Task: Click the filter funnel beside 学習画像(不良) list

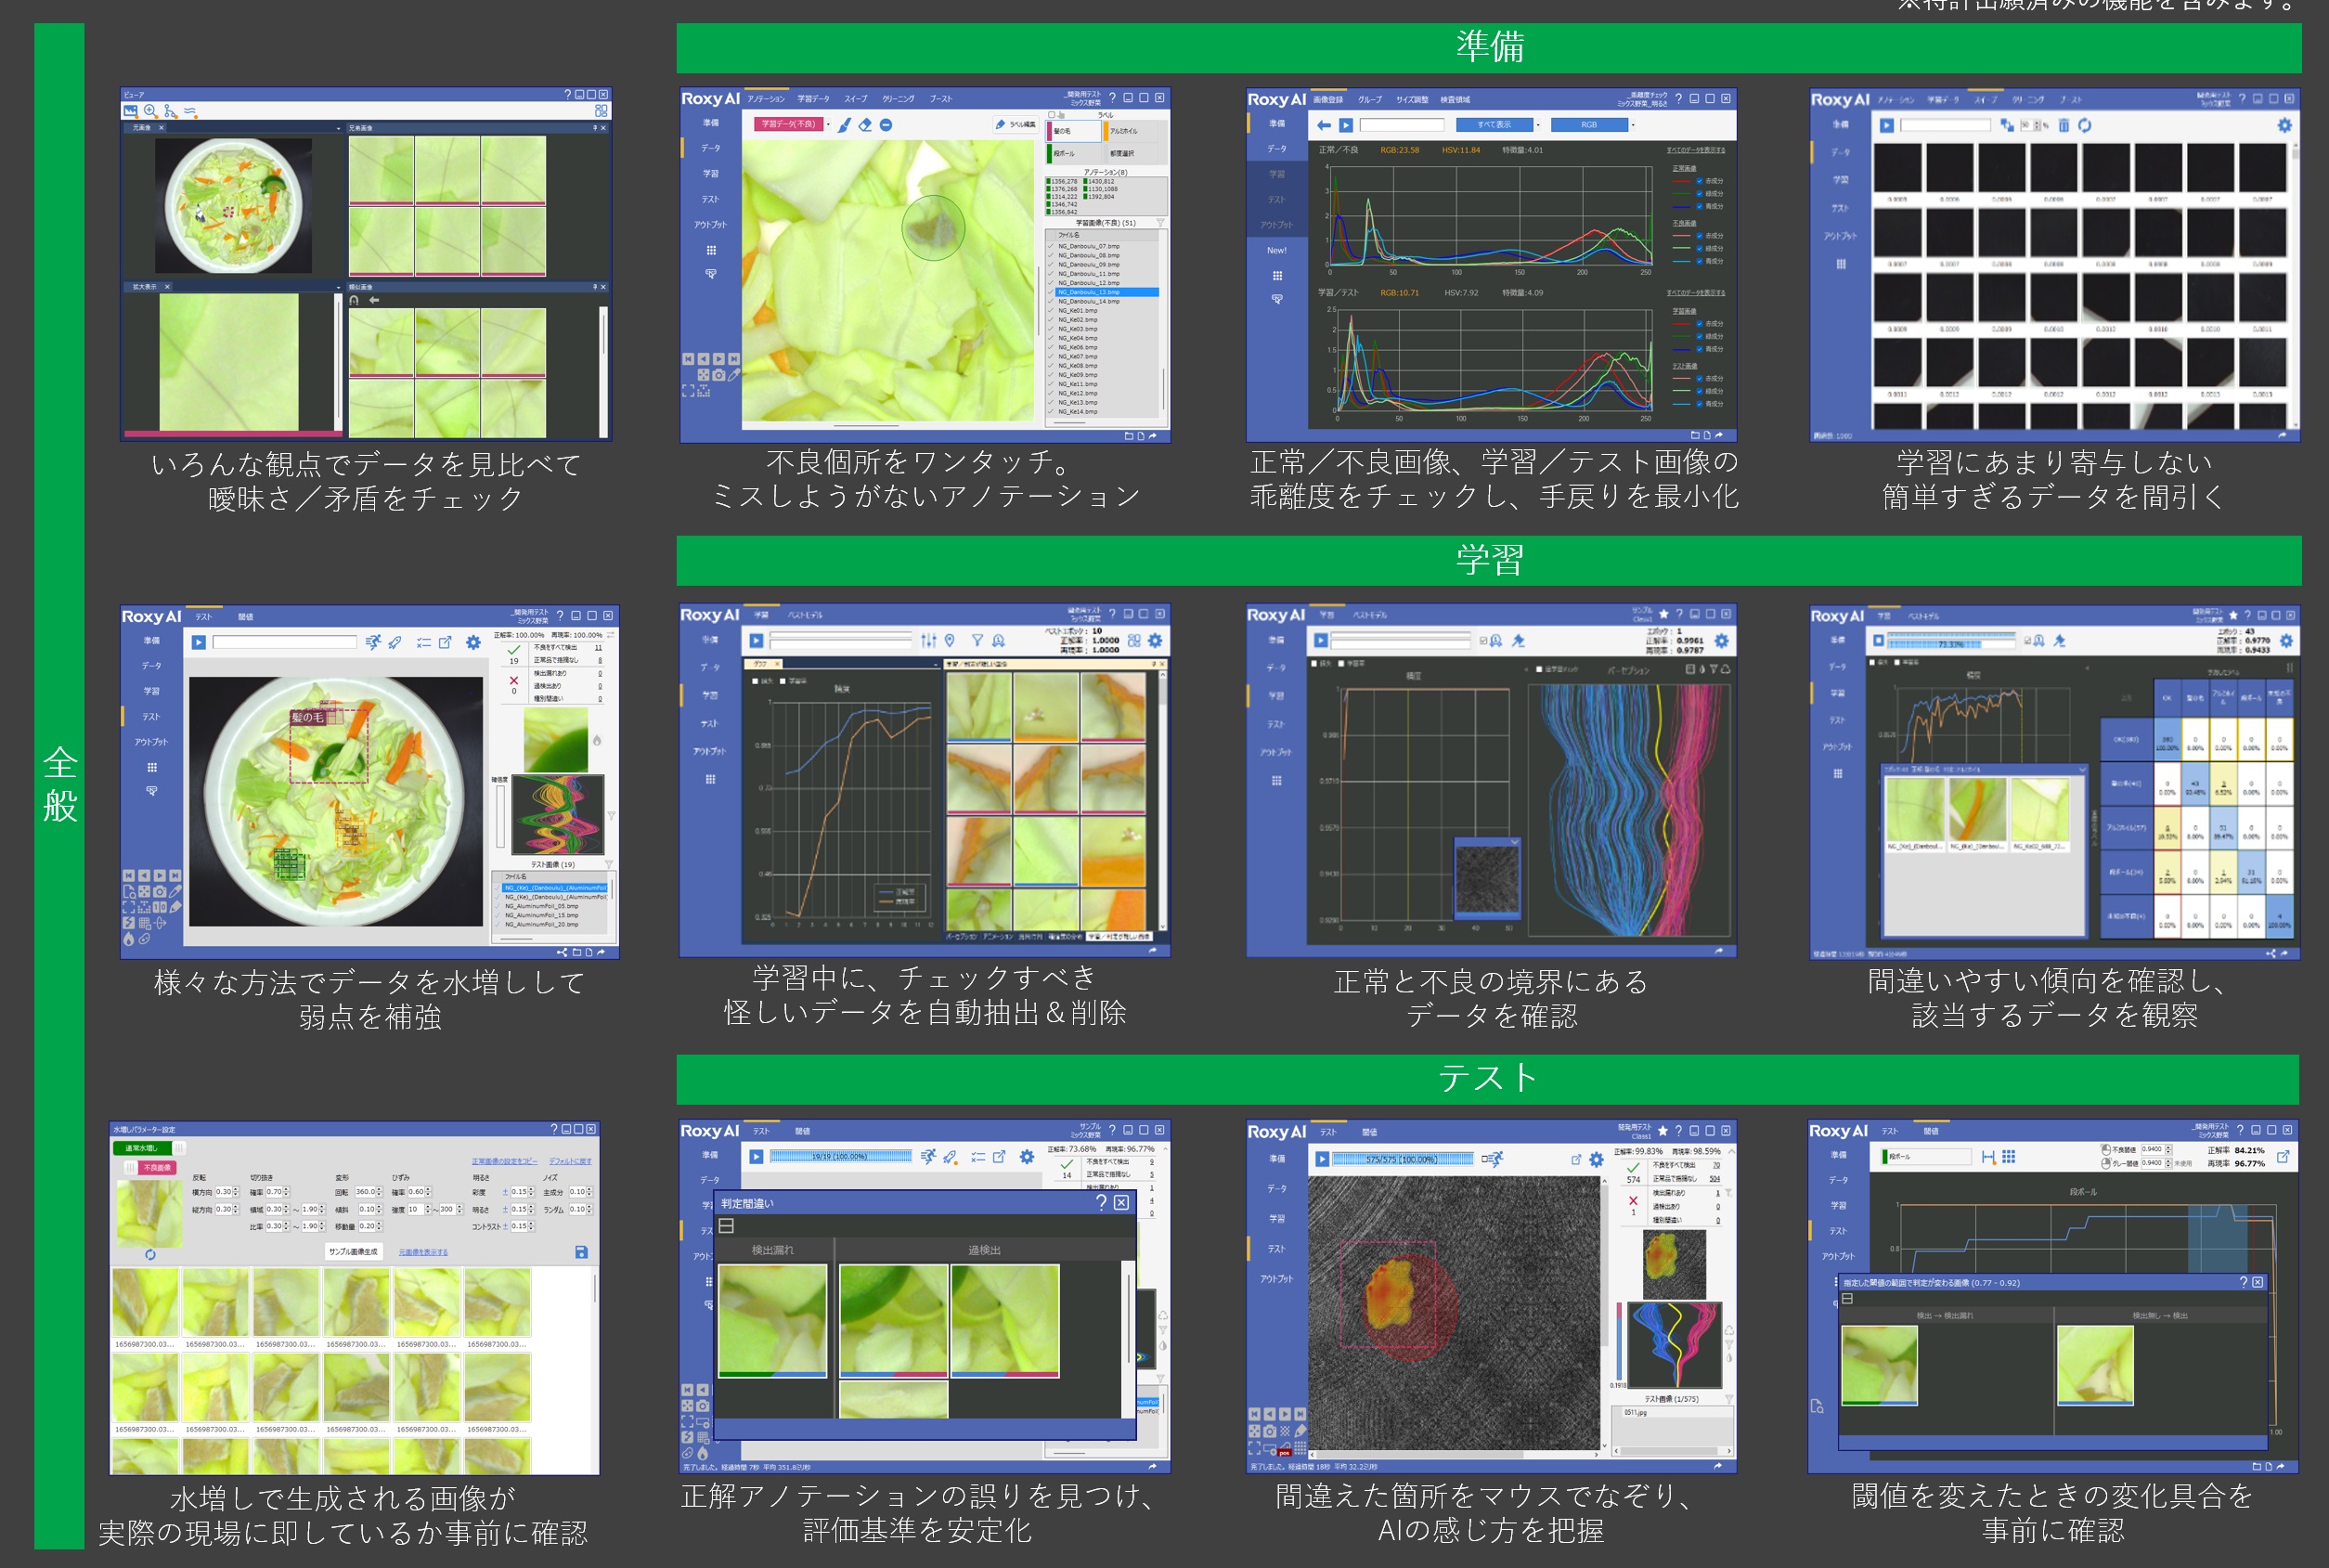Action: click(1160, 223)
